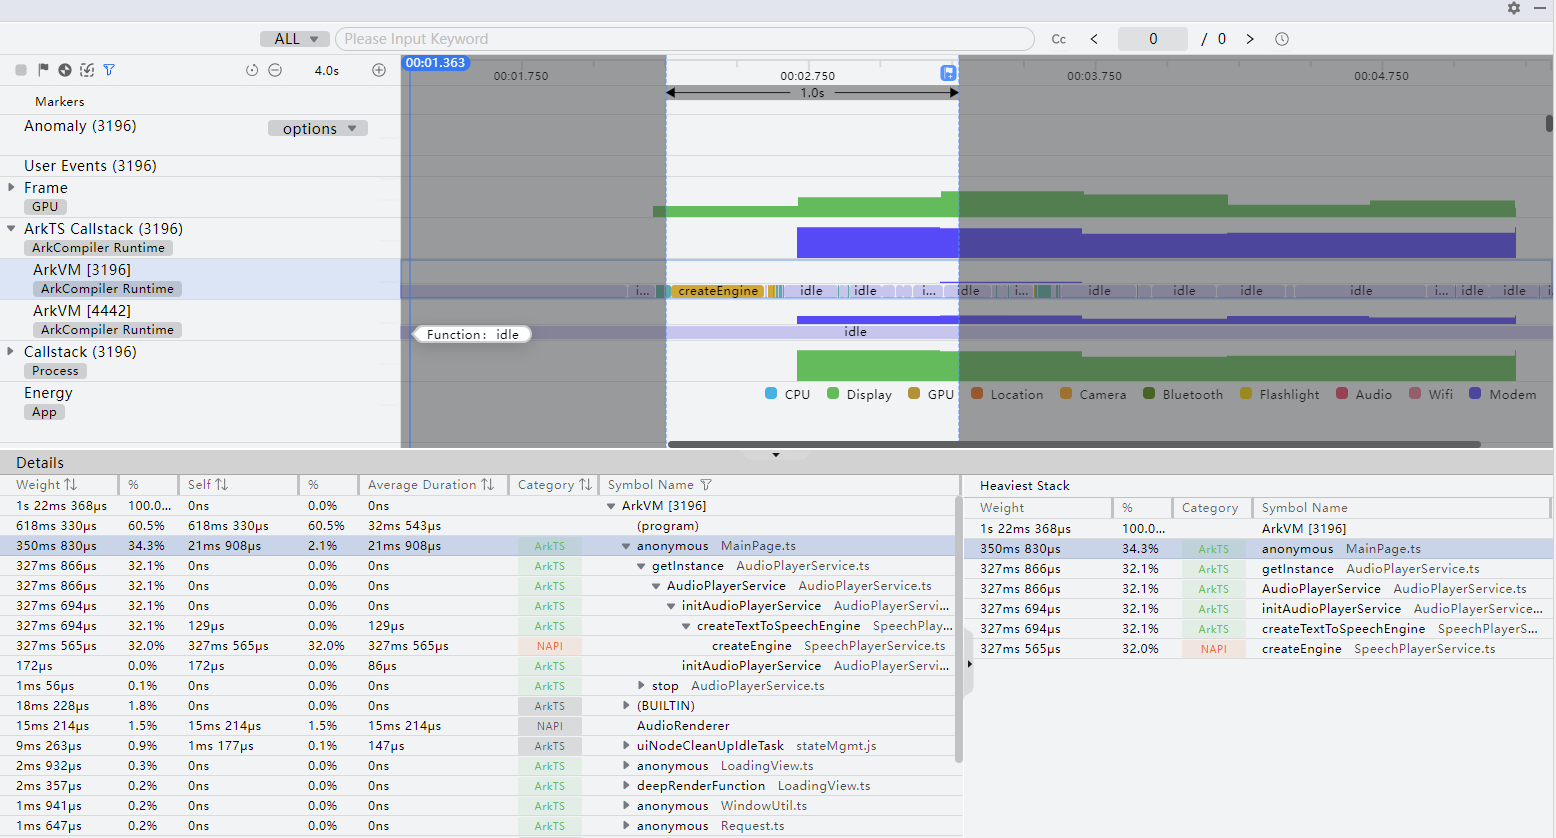Select the (program) row in Details
Image resolution: width=1556 pixels, height=838 pixels.
point(478,526)
